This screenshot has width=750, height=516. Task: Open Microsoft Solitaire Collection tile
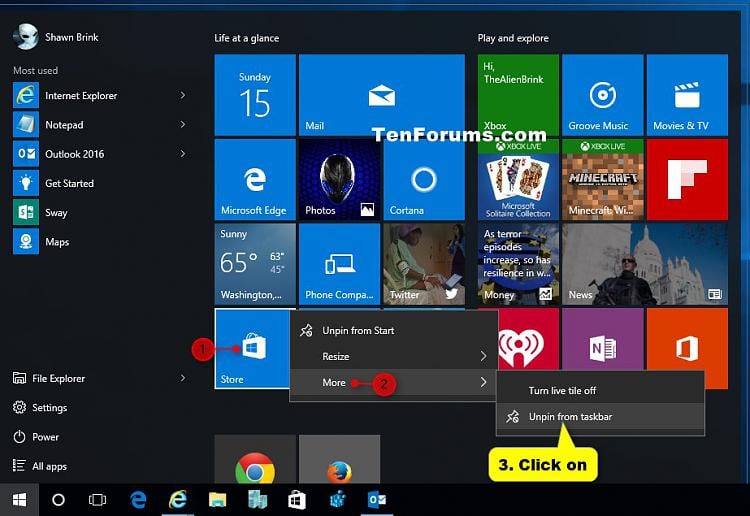tap(518, 179)
